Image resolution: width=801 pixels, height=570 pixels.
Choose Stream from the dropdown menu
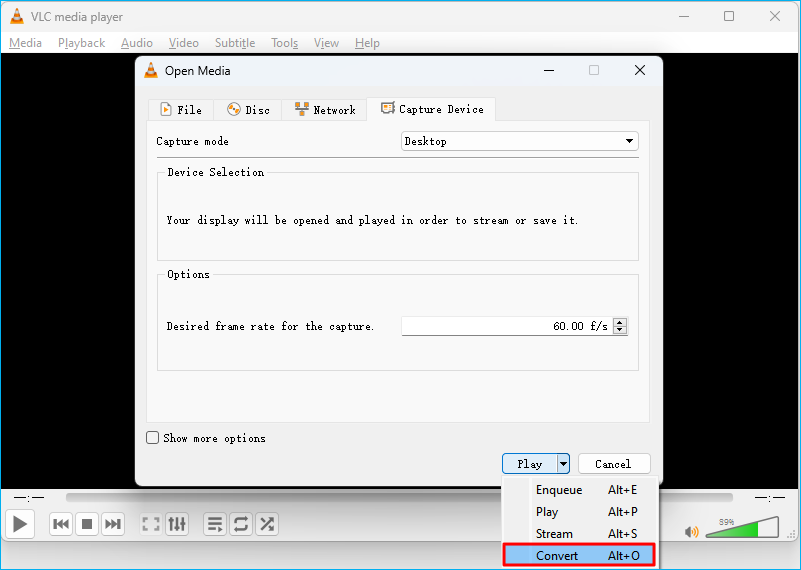coord(580,534)
